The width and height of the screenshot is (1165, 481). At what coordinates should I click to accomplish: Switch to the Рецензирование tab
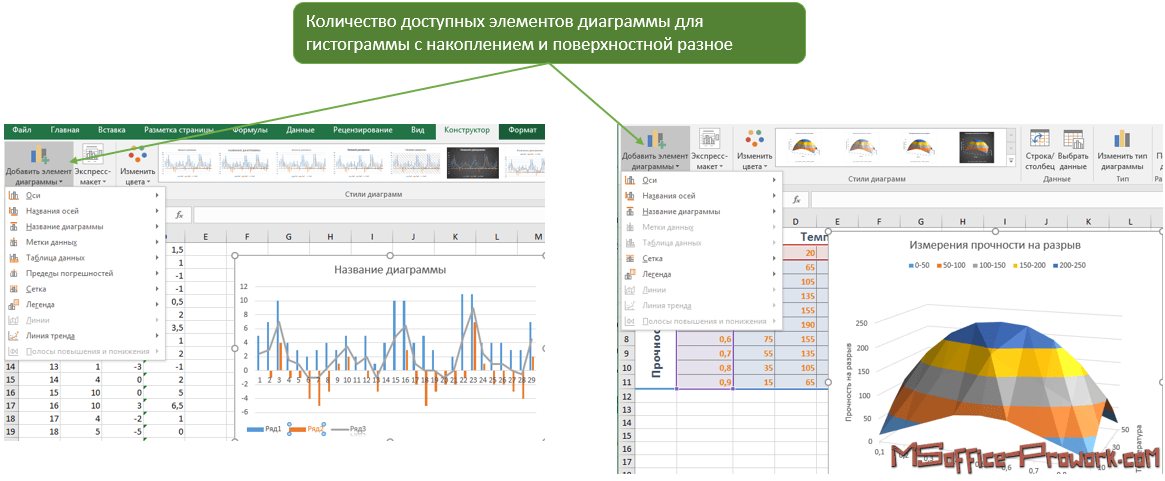tap(363, 130)
